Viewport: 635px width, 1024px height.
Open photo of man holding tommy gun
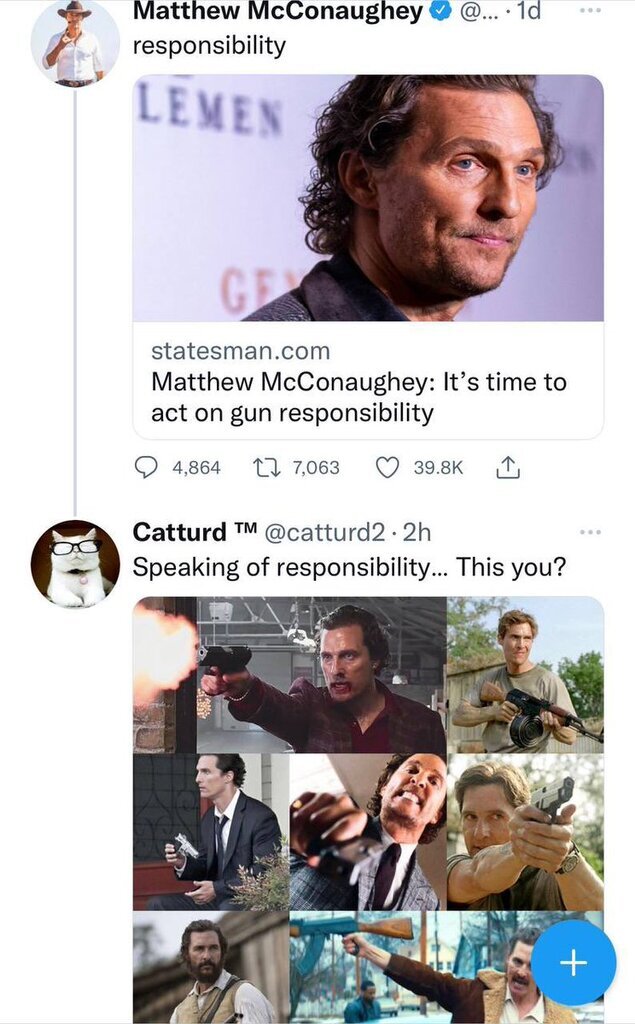[525, 675]
